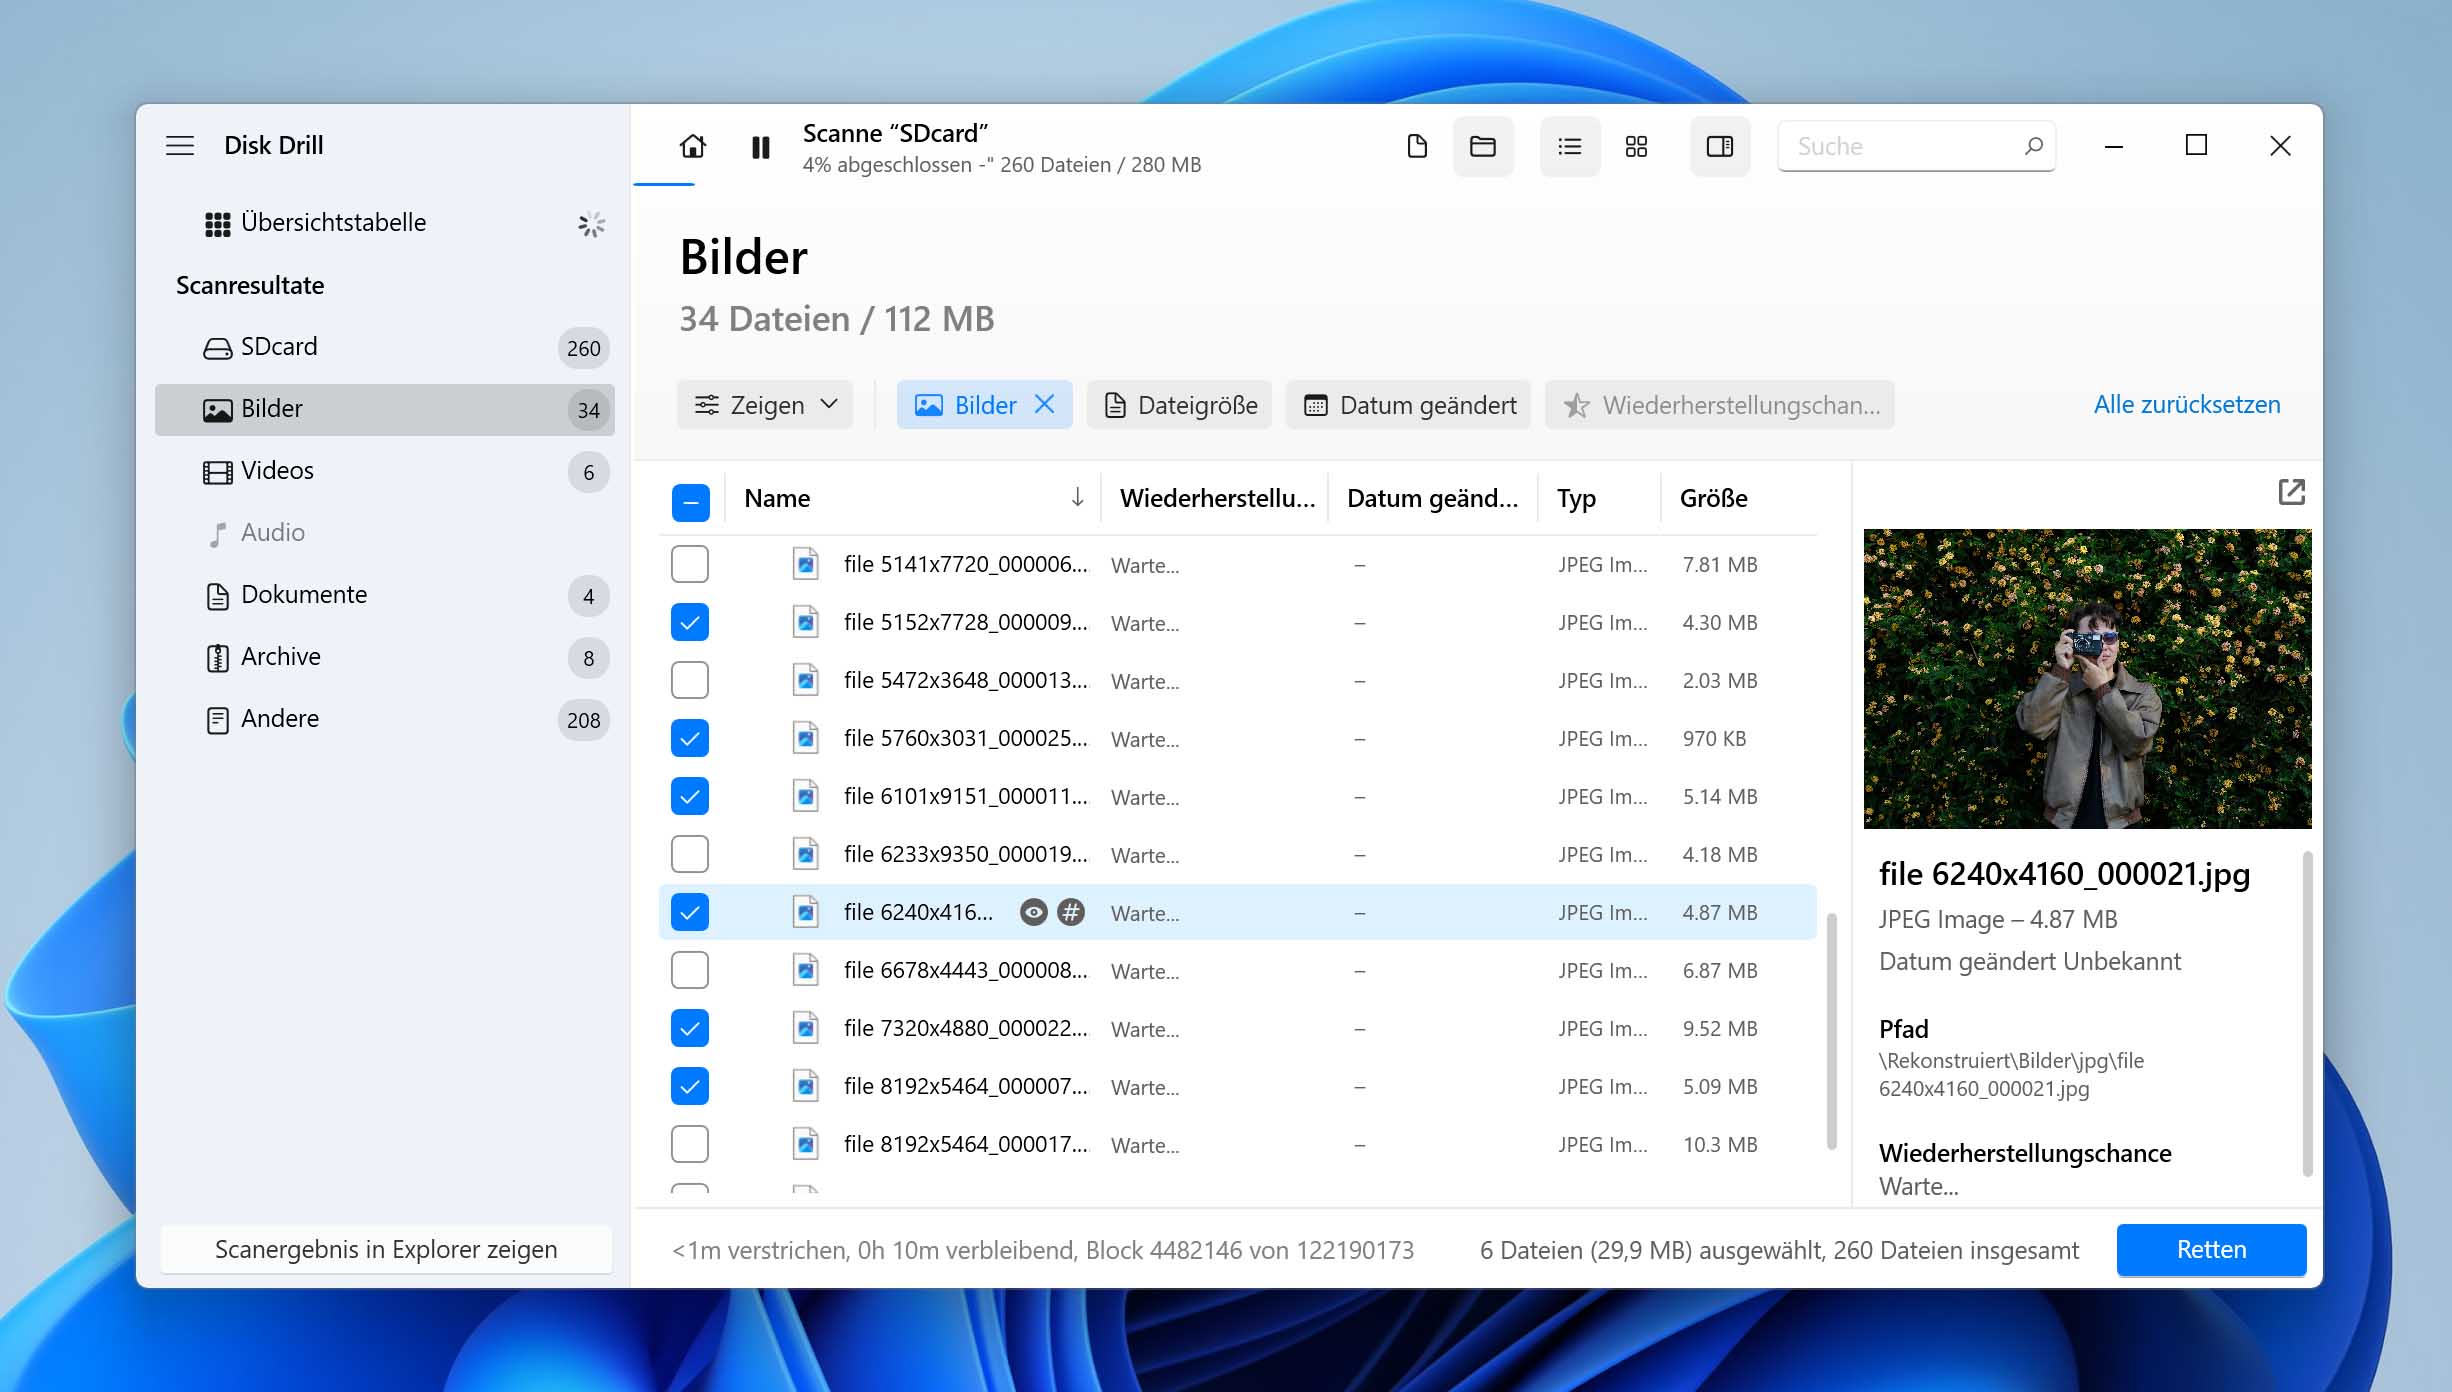Open the Datum geändert filter

tap(1409, 405)
